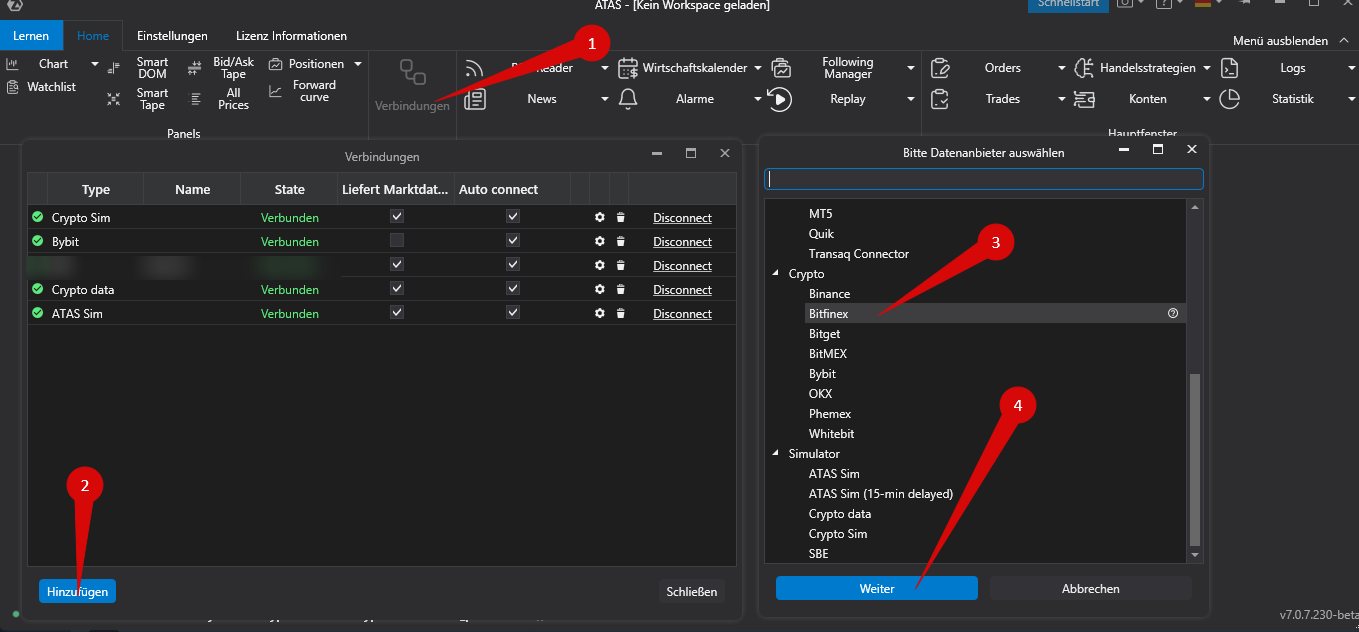Click the Wirtschaftskalender calendar icon

628,68
